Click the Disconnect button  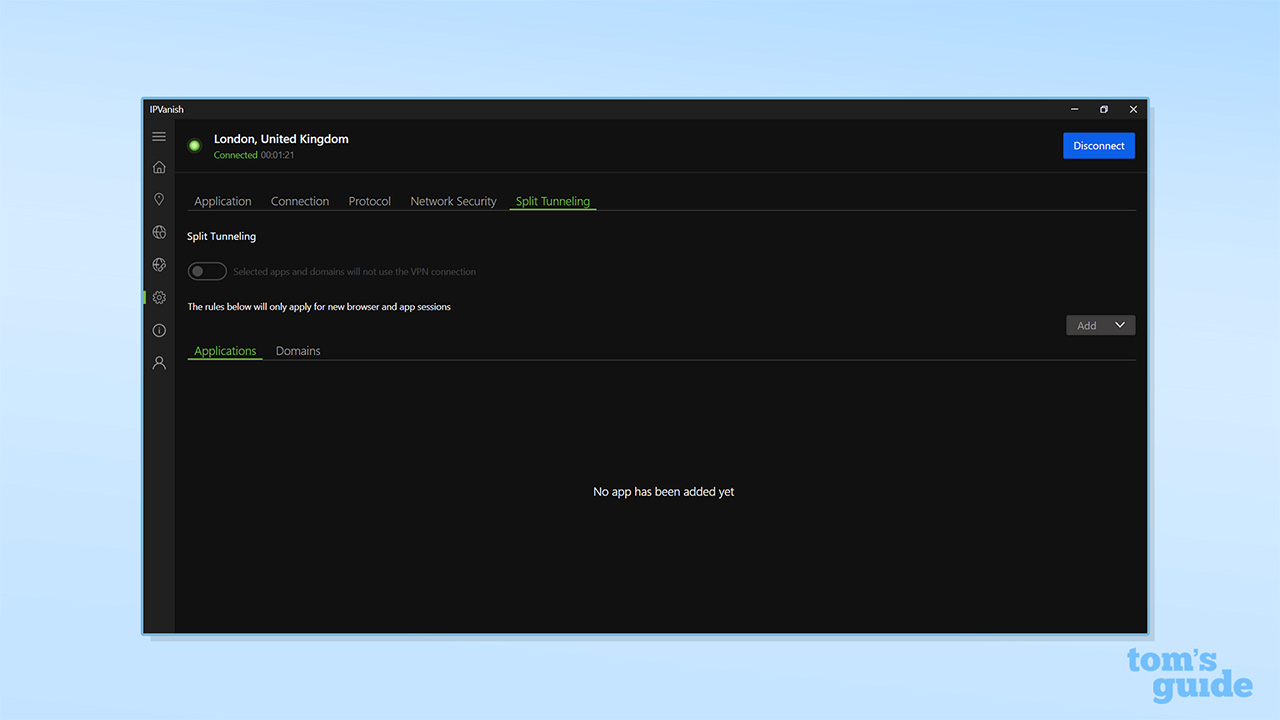coord(1099,145)
